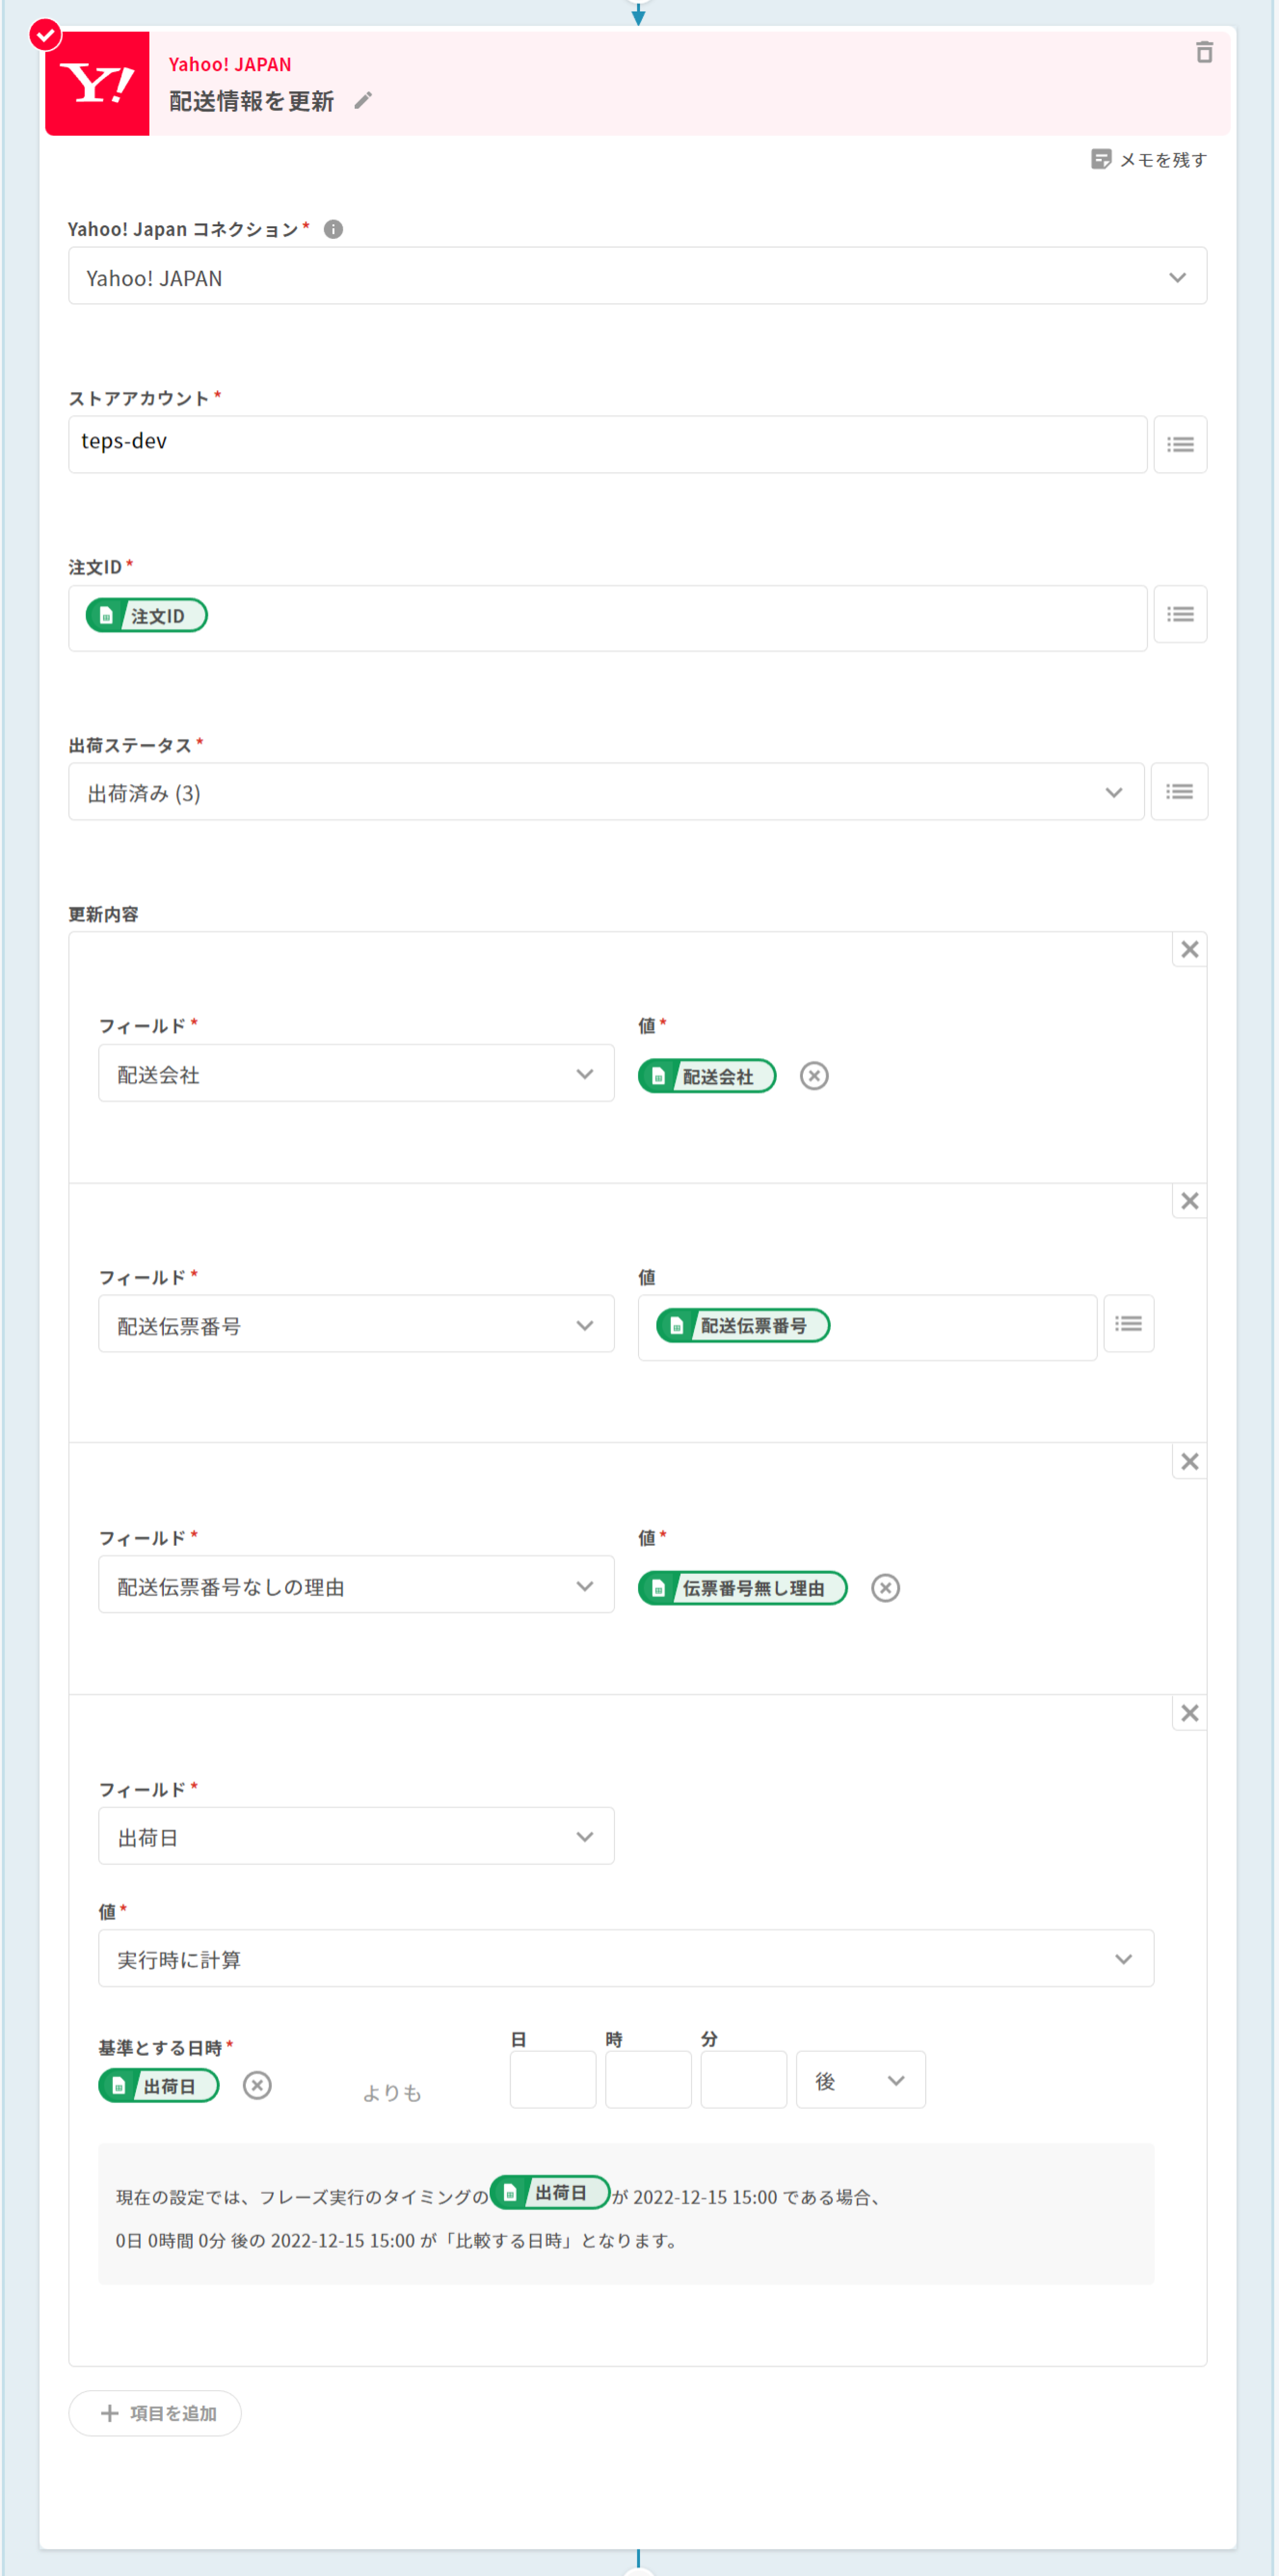Show Yahoo! Japan connection info tooltip icon
Viewport: 1279px width, 2576px height.
[x=334, y=230]
